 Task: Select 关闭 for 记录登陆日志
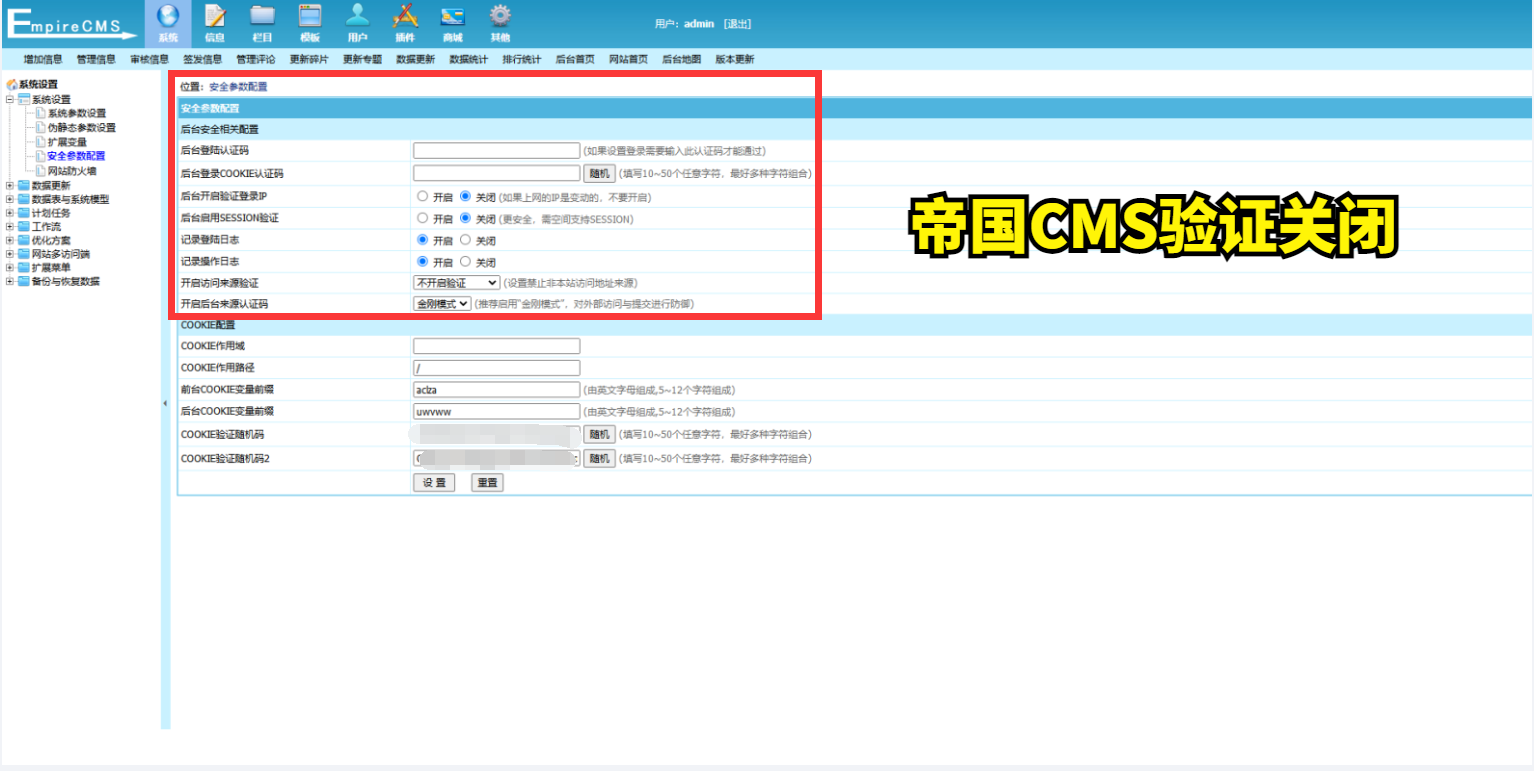point(465,240)
